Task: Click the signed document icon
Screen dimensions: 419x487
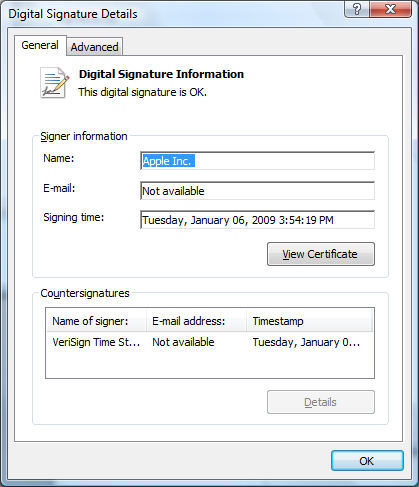Action: [x=55, y=83]
